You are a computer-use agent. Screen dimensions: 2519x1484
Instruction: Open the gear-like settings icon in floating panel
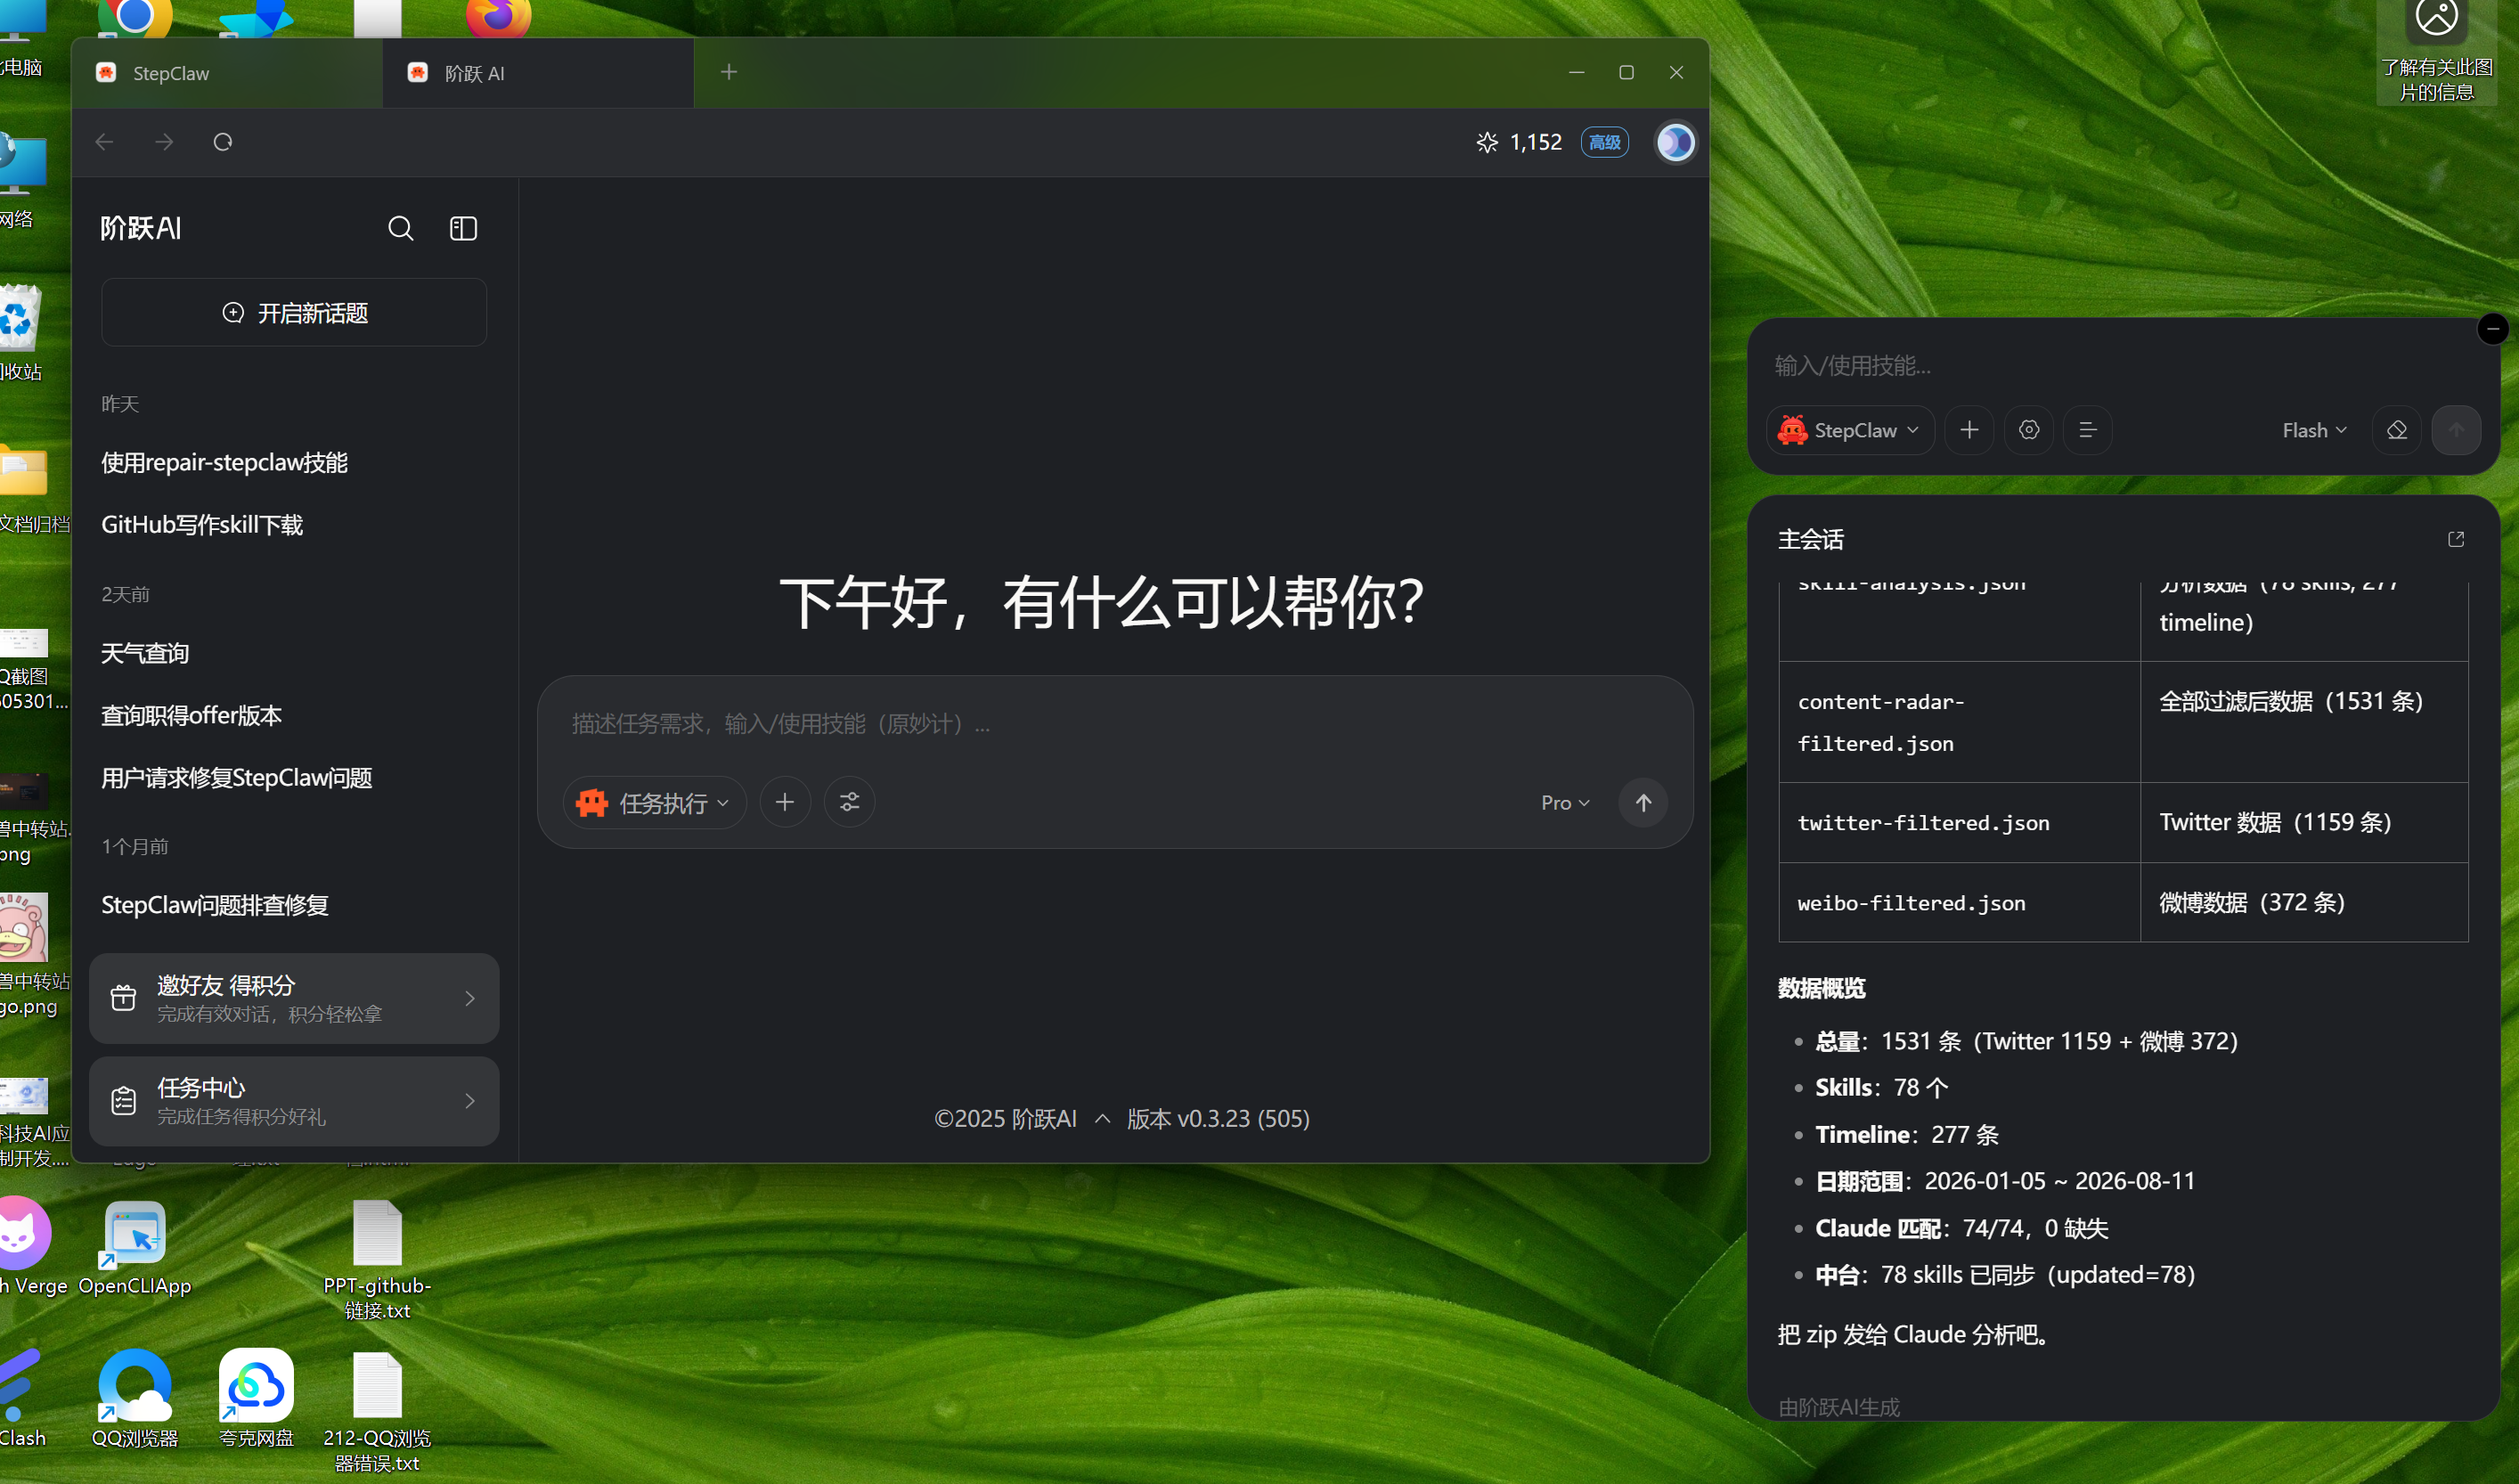point(2029,430)
